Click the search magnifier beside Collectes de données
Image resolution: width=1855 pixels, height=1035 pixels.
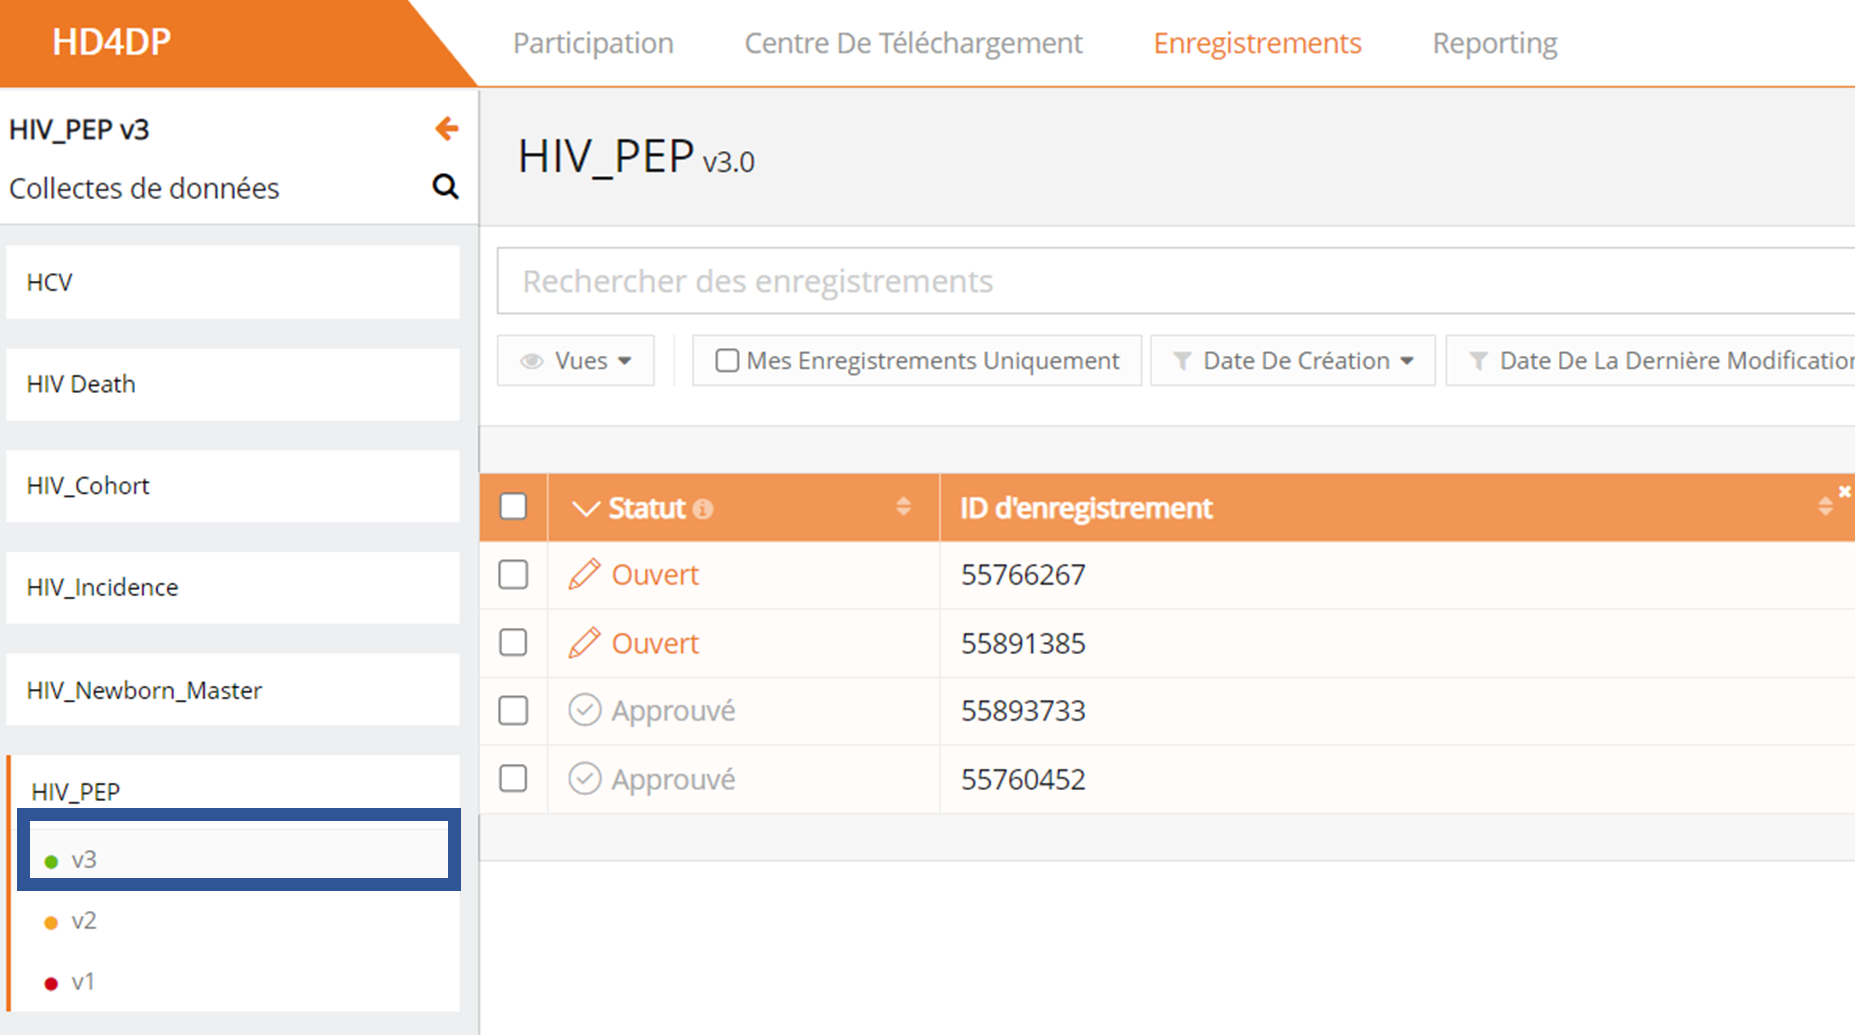(445, 187)
